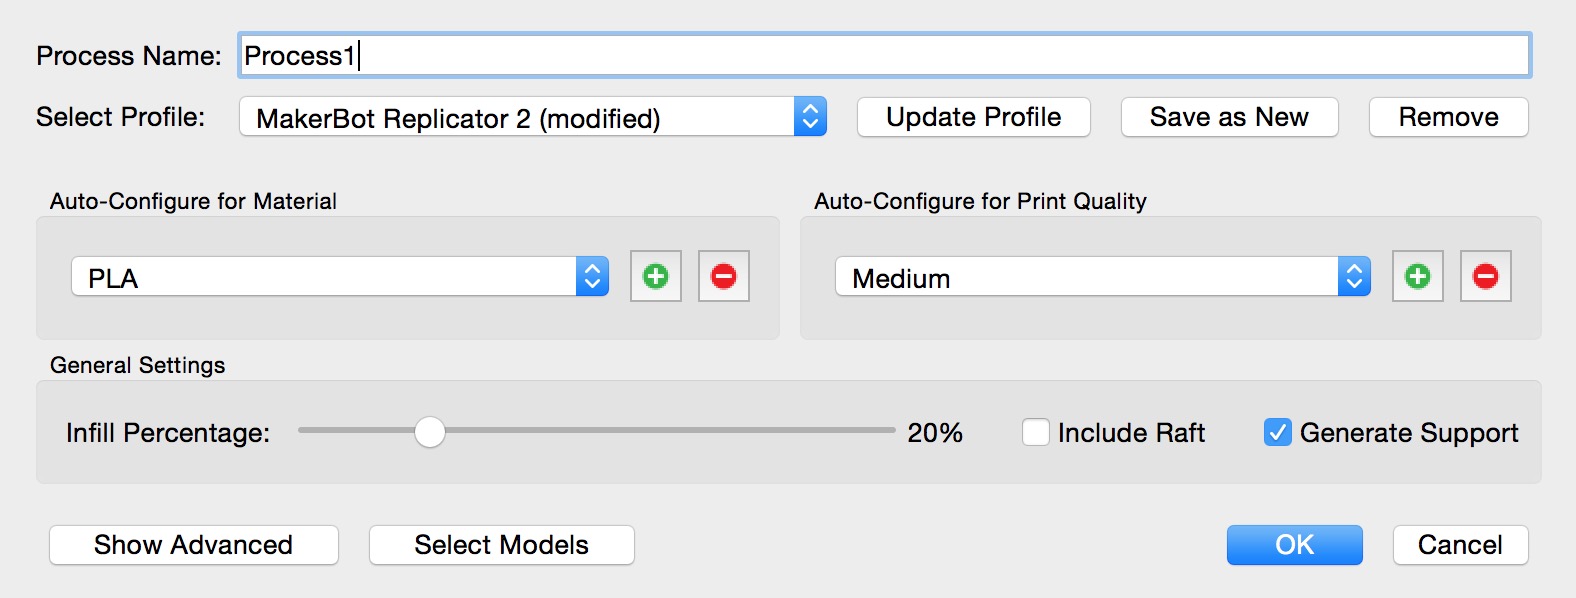Viewport: 1576px width, 598px height.
Task: Delete the Medium print quality preset
Action: [1485, 277]
